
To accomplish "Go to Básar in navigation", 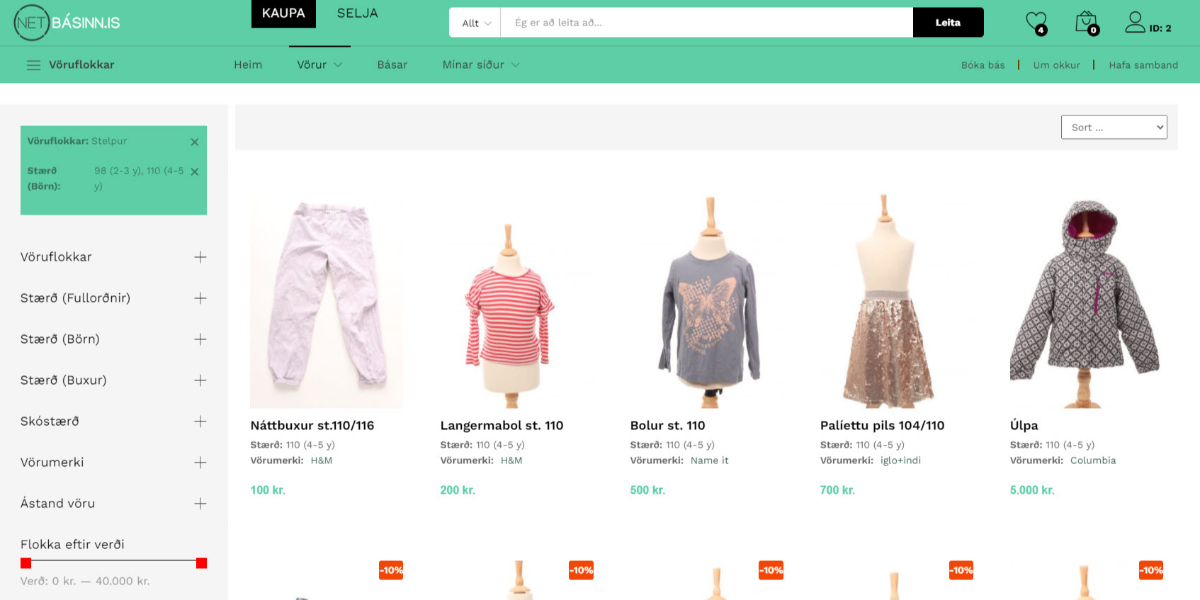I will coord(392,65).
